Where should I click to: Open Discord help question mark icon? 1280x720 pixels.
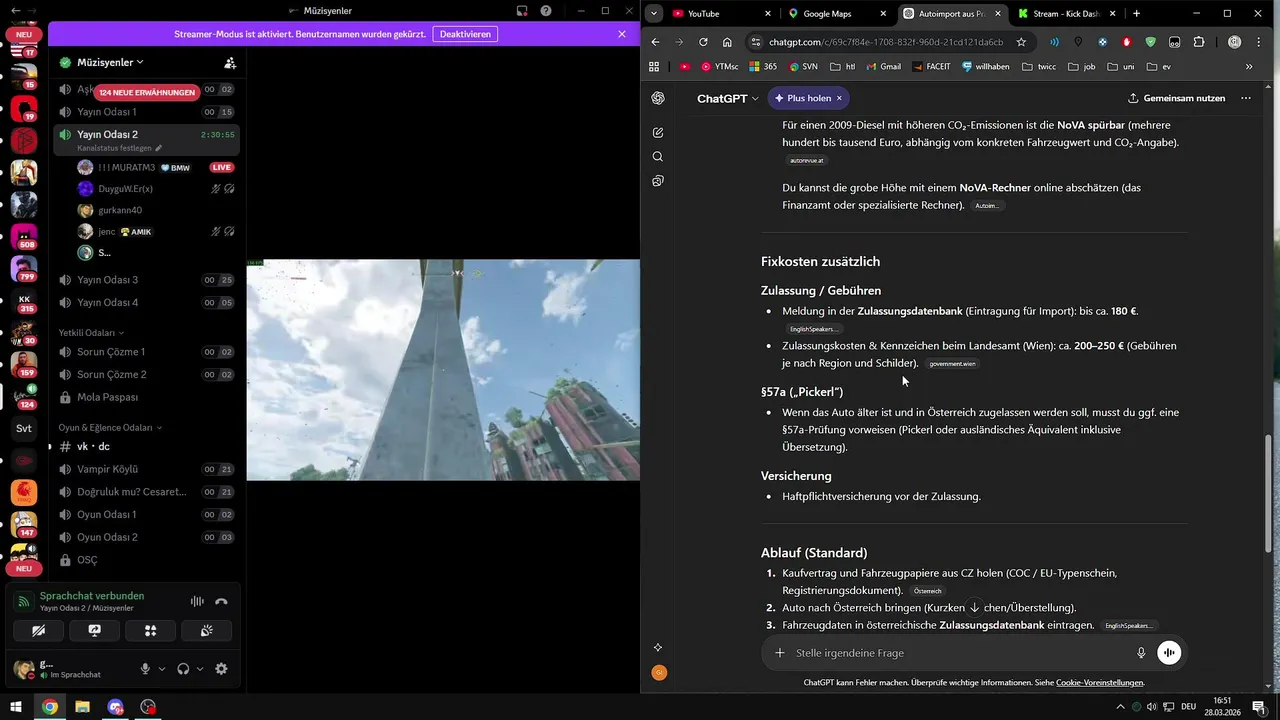(x=546, y=11)
